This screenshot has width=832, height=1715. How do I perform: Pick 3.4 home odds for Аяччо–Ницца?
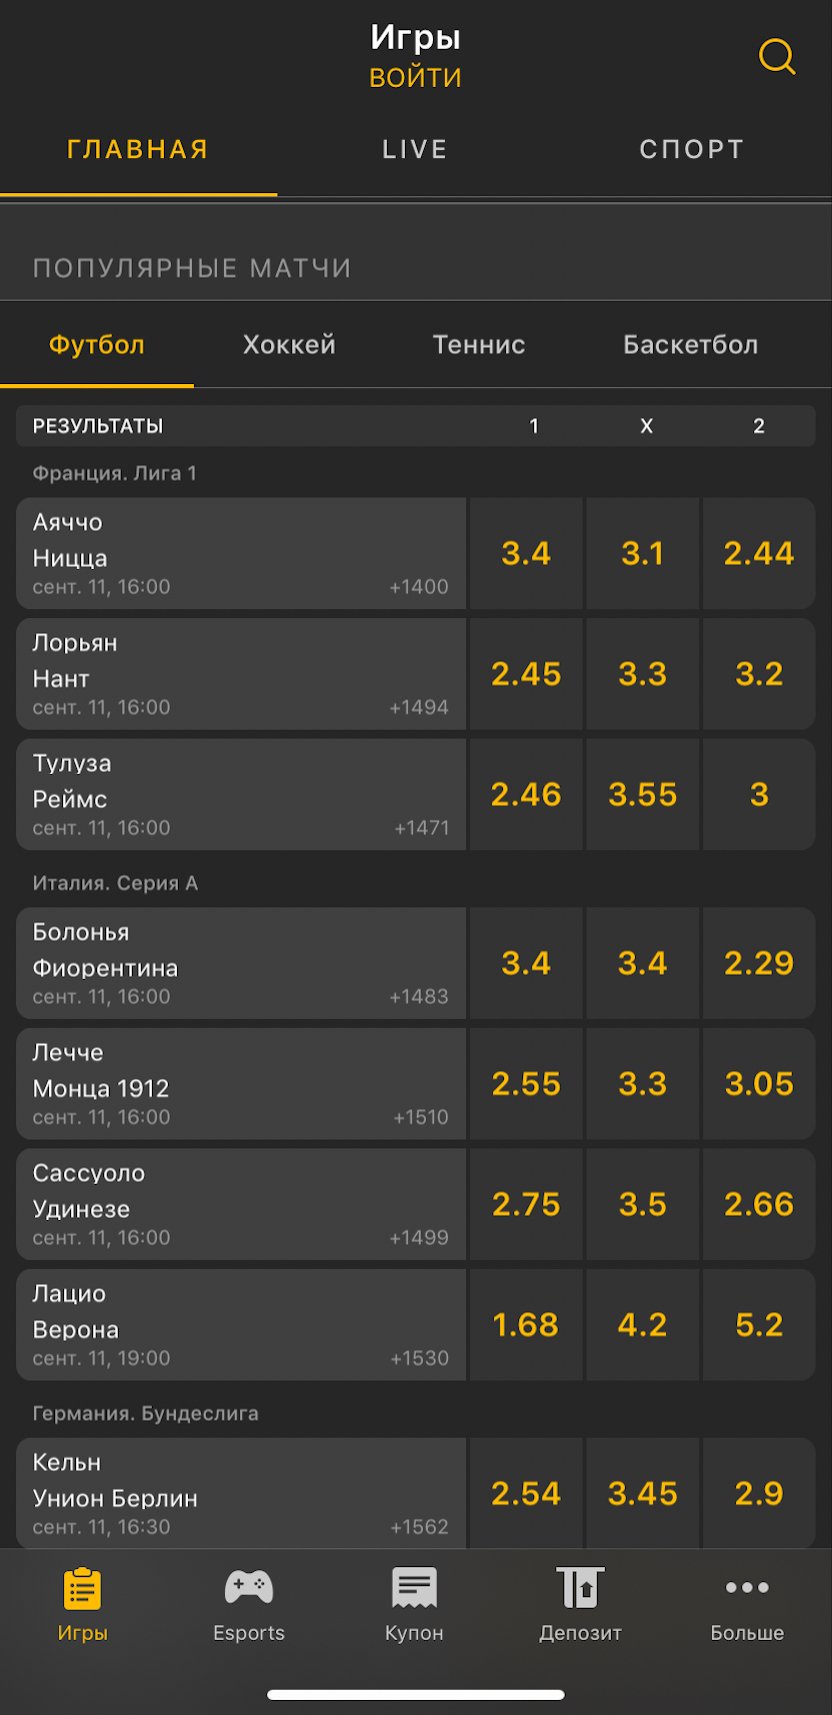(x=526, y=554)
